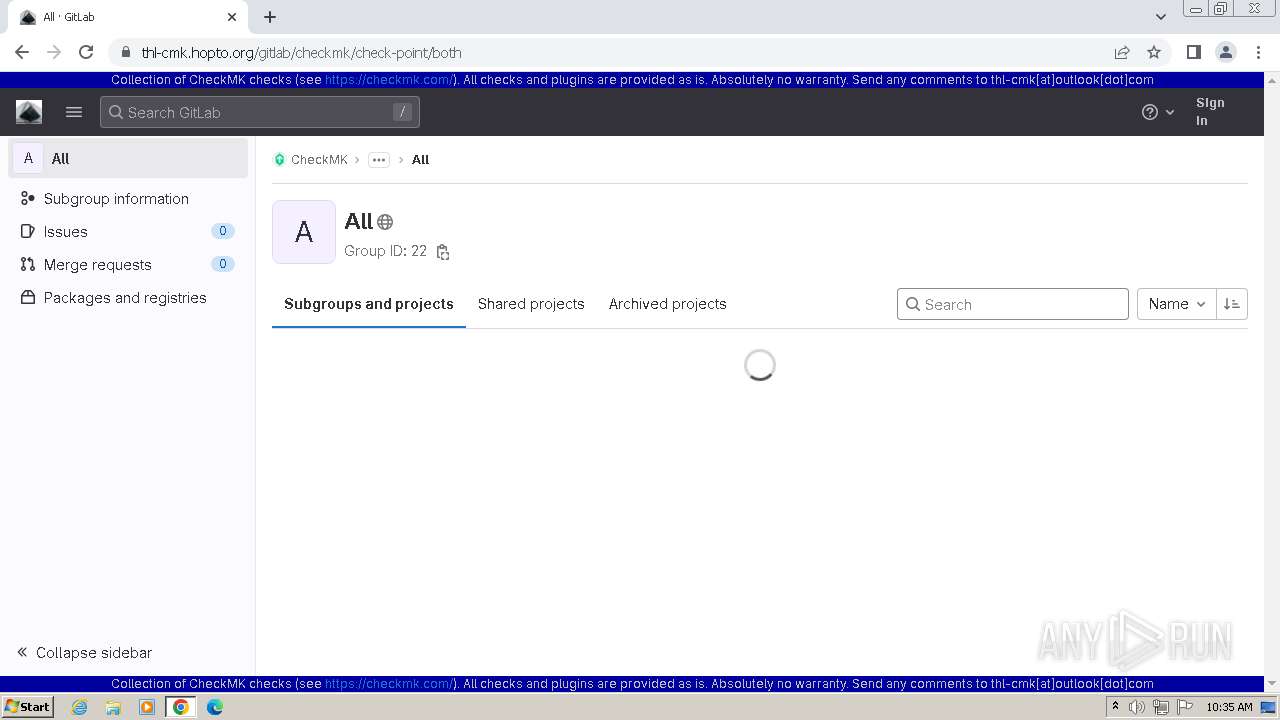Click the Issues sidebar icon
The height and width of the screenshot is (720, 1280).
coord(27,231)
